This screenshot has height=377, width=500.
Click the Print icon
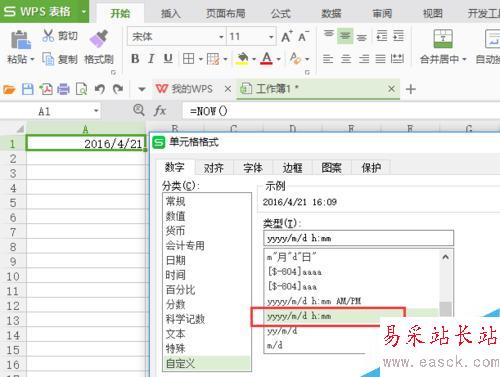(63, 89)
